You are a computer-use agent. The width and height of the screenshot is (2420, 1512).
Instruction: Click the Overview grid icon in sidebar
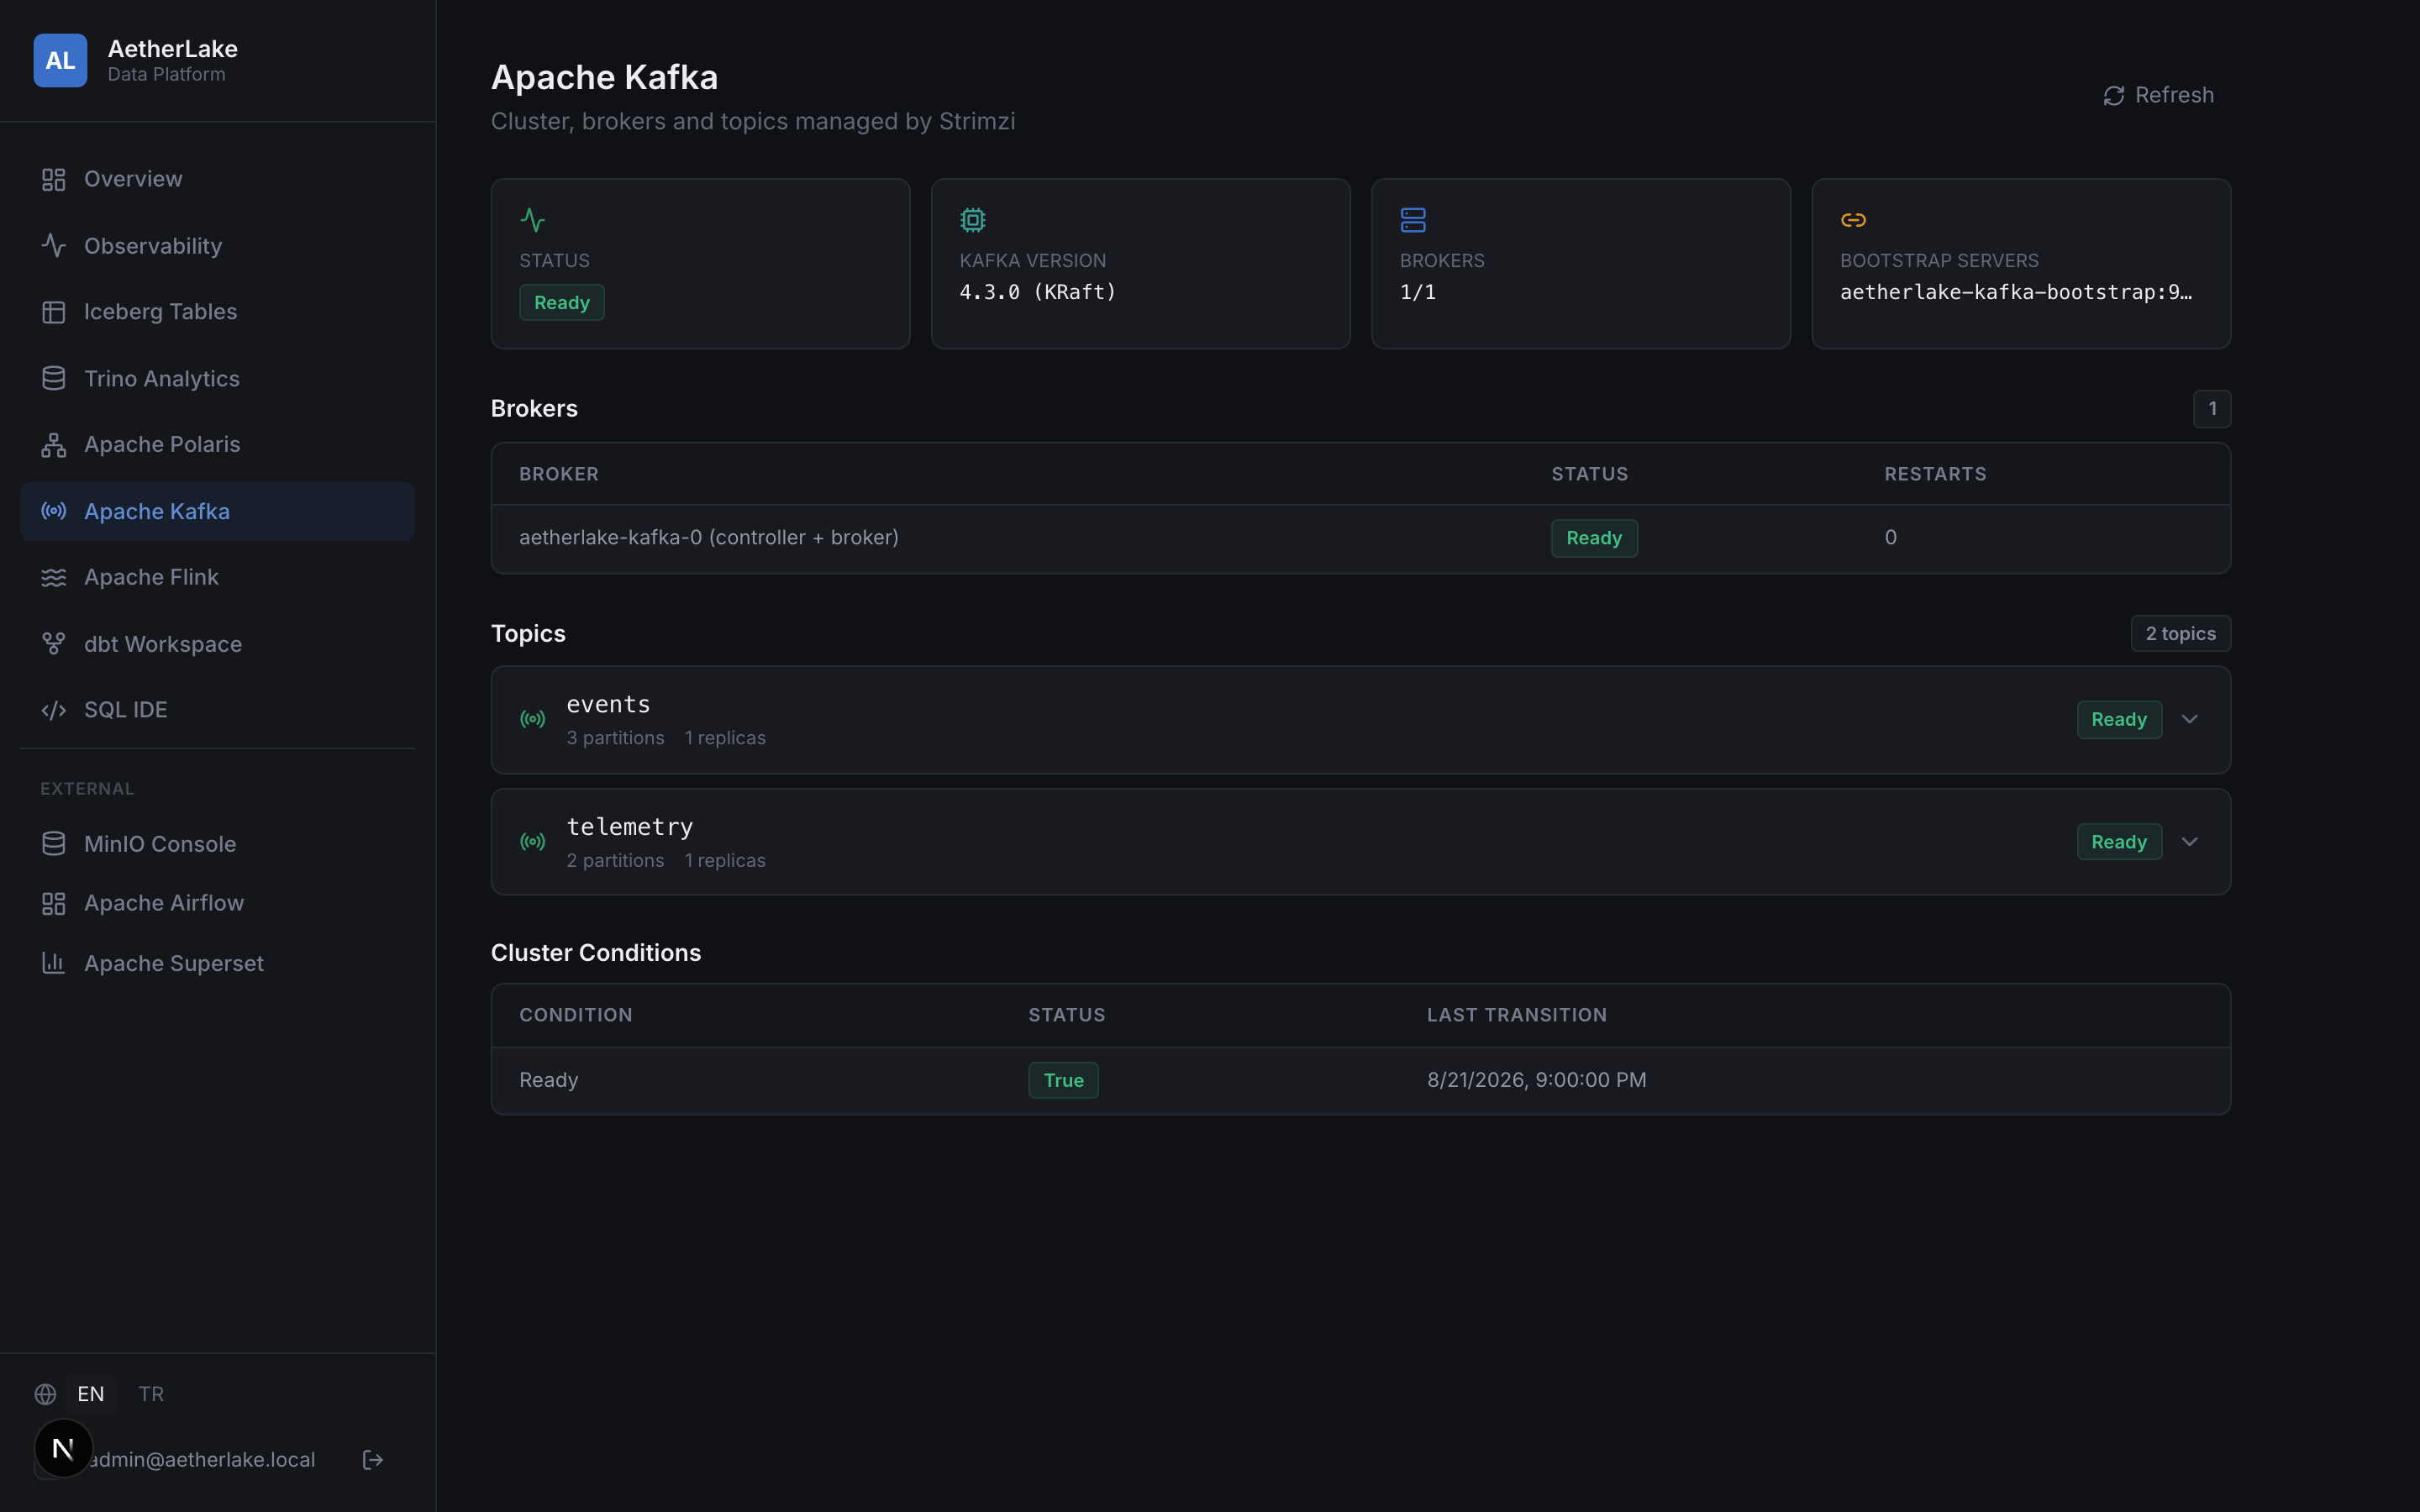click(x=54, y=179)
